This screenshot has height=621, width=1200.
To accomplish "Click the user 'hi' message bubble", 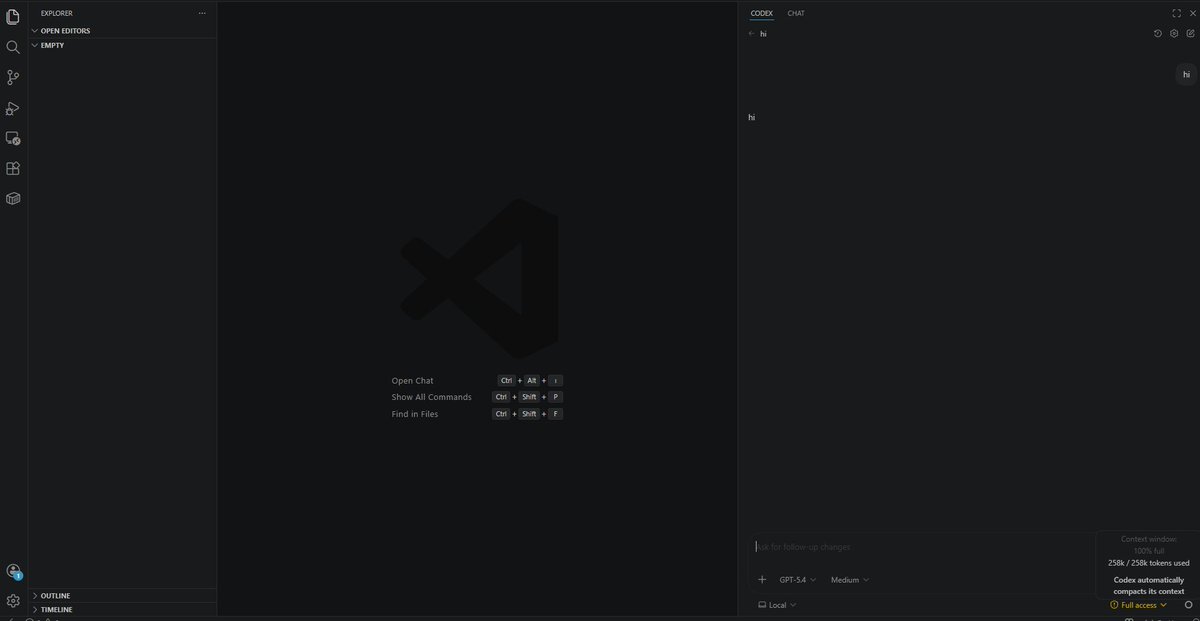I will 1186,74.
